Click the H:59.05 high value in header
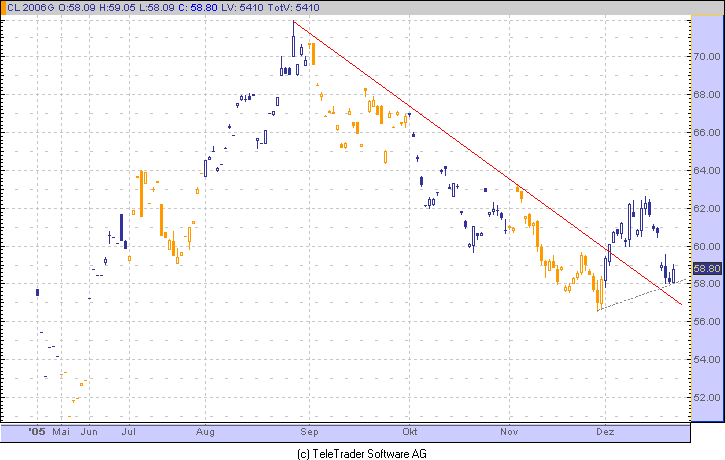Viewport: 725px width, 460px height. click(119, 8)
